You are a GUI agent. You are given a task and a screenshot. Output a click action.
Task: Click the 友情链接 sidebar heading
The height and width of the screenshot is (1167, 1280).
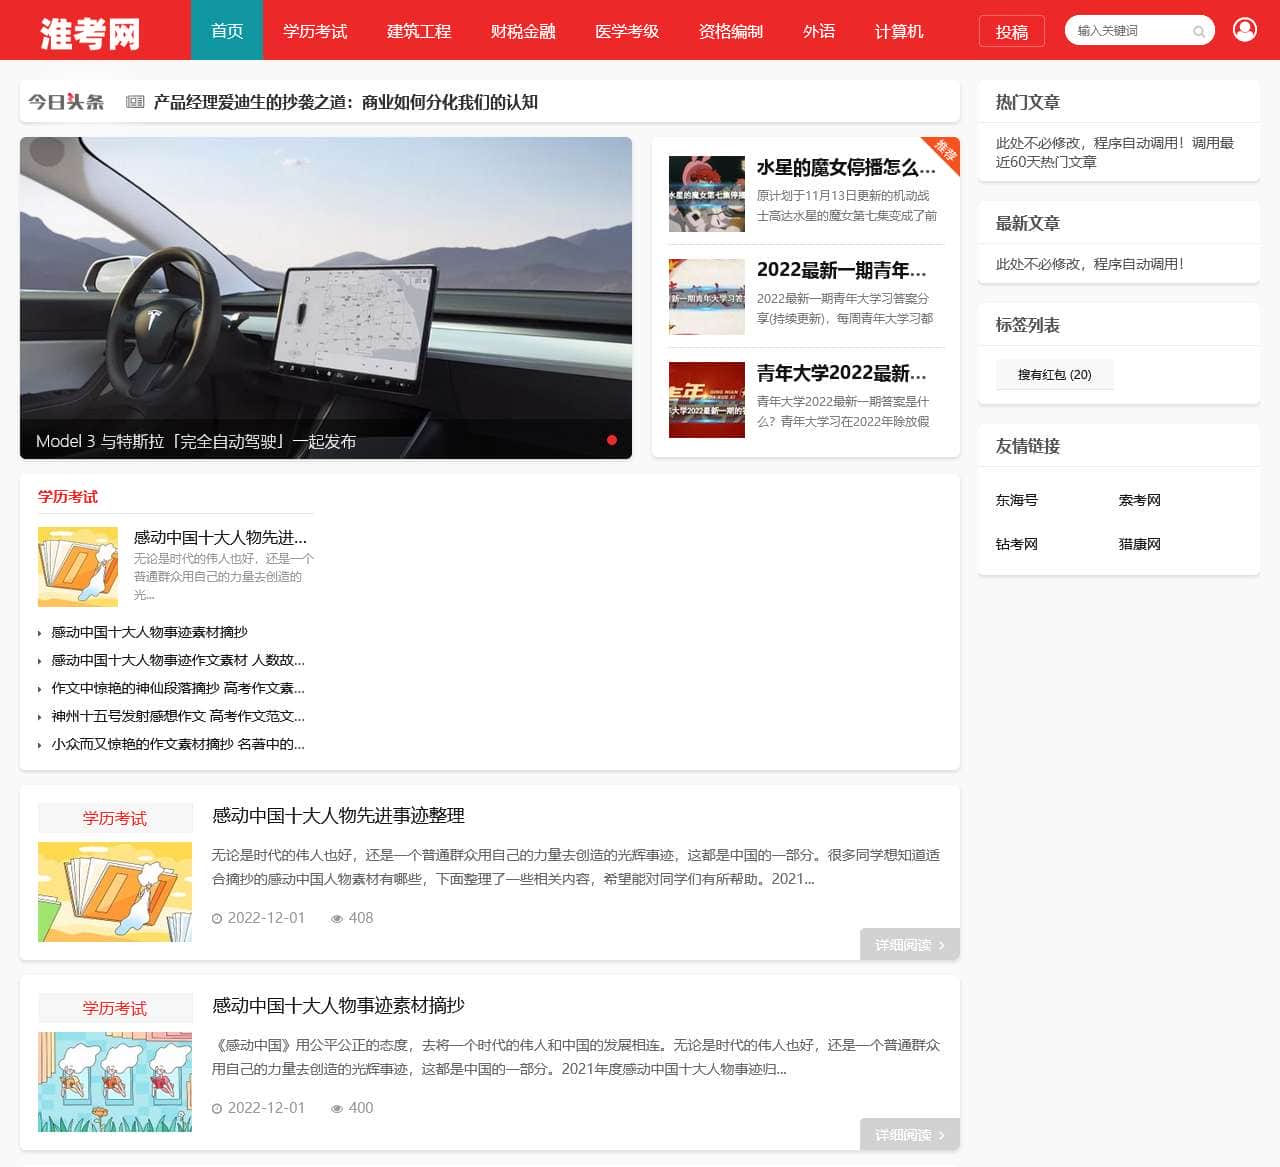pos(1027,446)
